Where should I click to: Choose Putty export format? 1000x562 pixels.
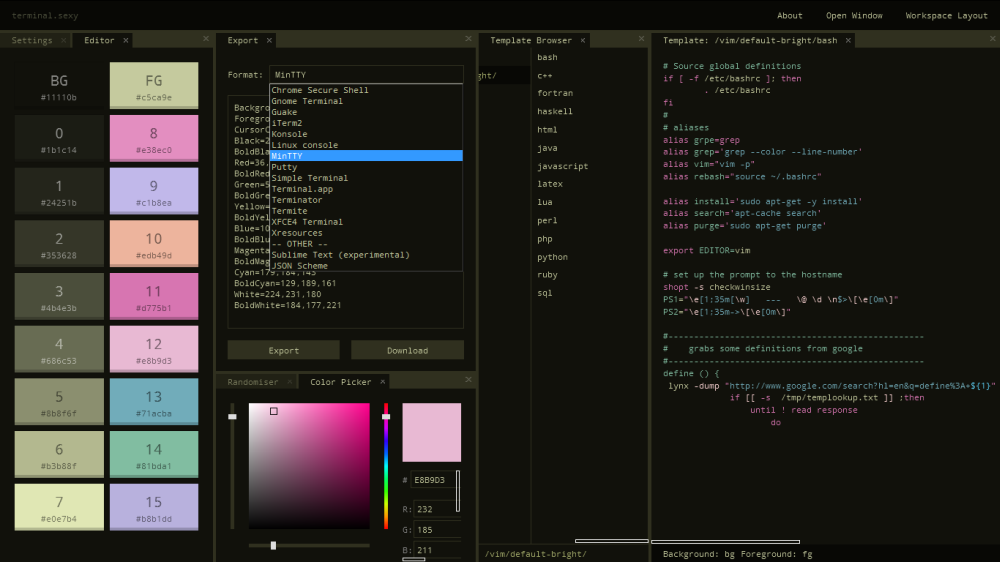click(366, 167)
